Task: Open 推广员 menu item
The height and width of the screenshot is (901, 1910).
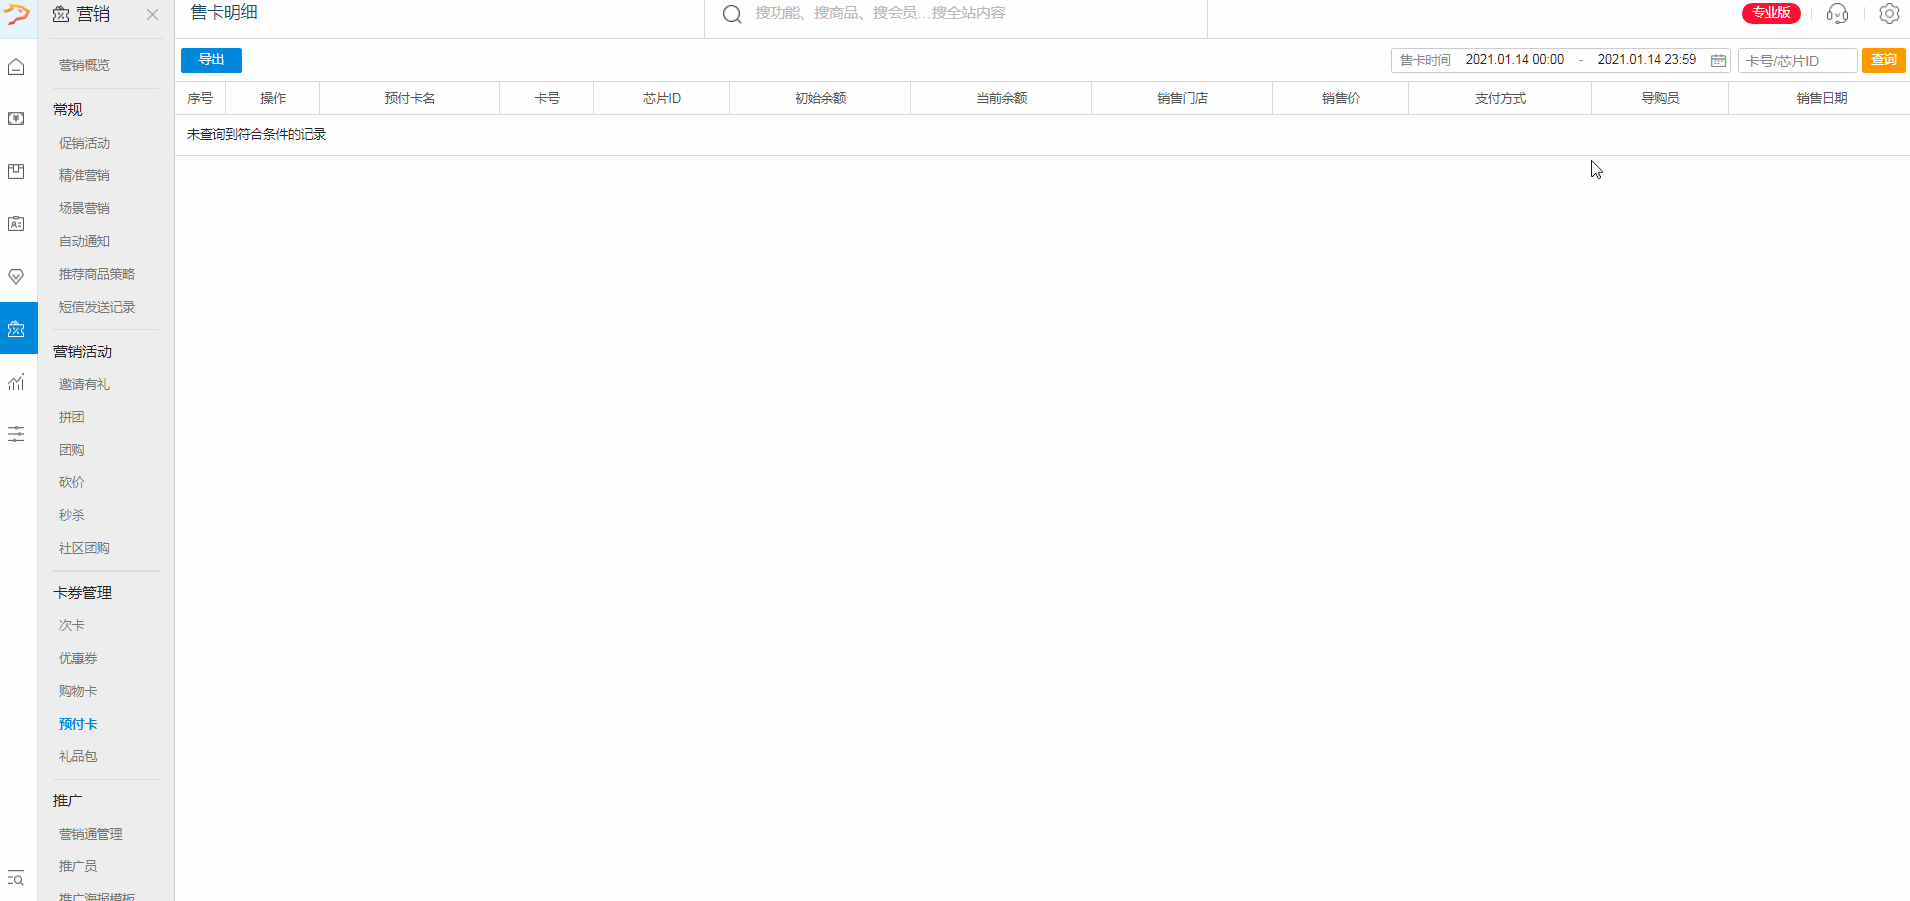Action: click(78, 866)
